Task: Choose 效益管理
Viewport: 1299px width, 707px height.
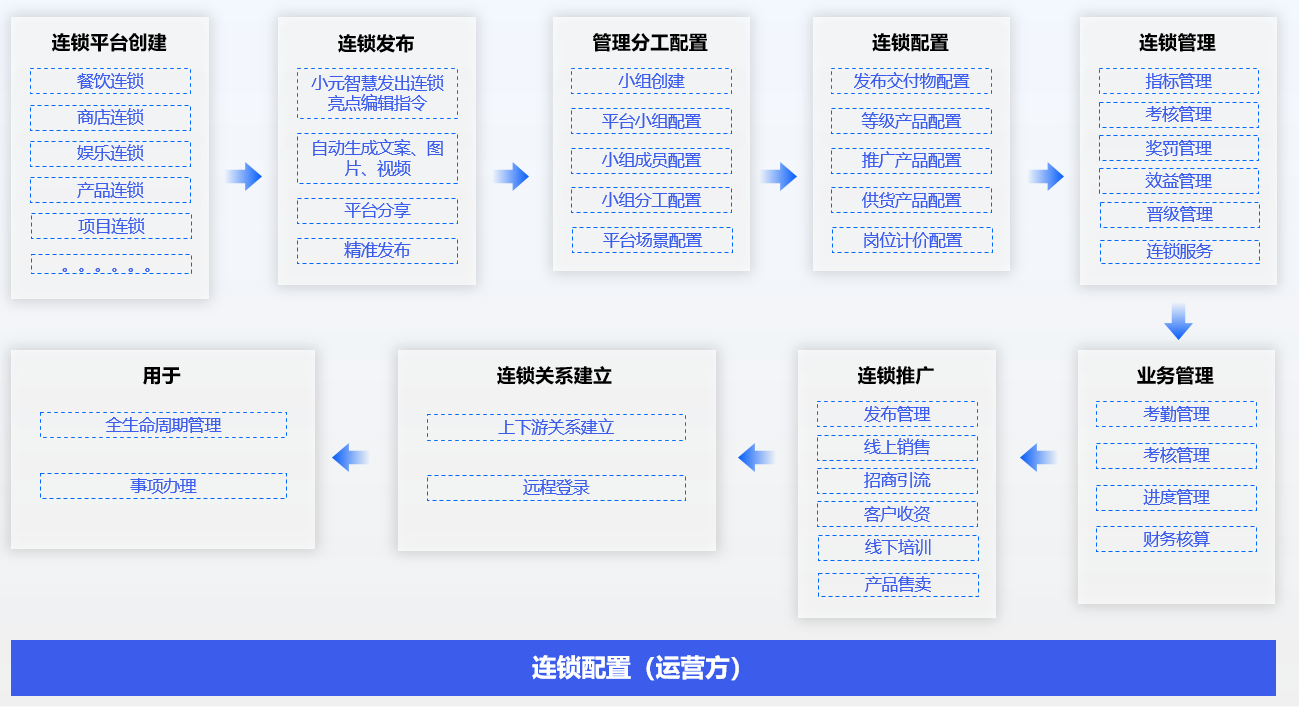Action: (x=1179, y=181)
